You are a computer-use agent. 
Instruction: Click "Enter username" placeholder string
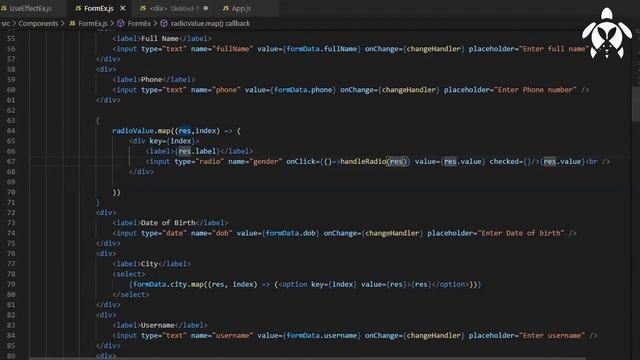click(552, 336)
